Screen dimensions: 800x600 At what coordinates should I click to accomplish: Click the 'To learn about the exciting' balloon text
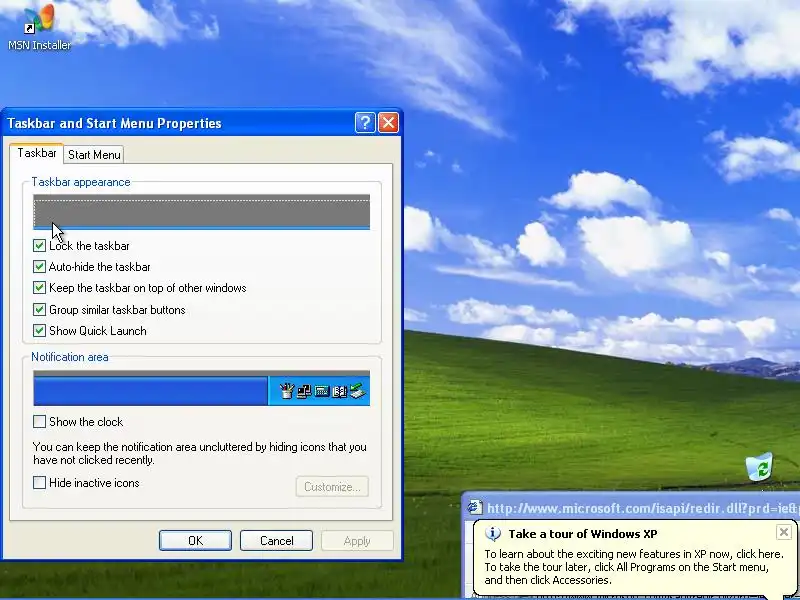[x=633, y=567]
